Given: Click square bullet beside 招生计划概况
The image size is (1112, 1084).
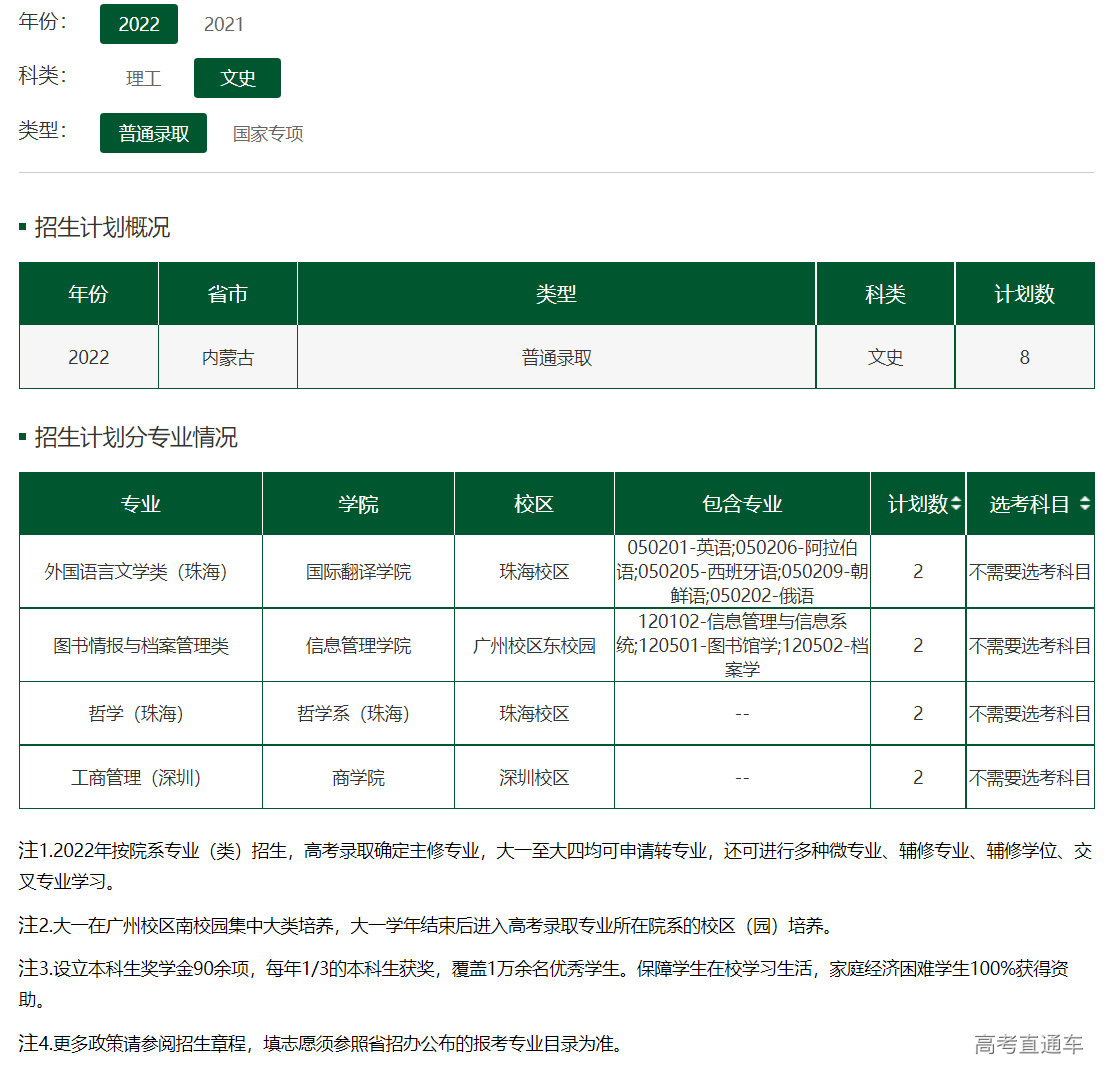Looking at the screenshot, I should click(x=20, y=227).
